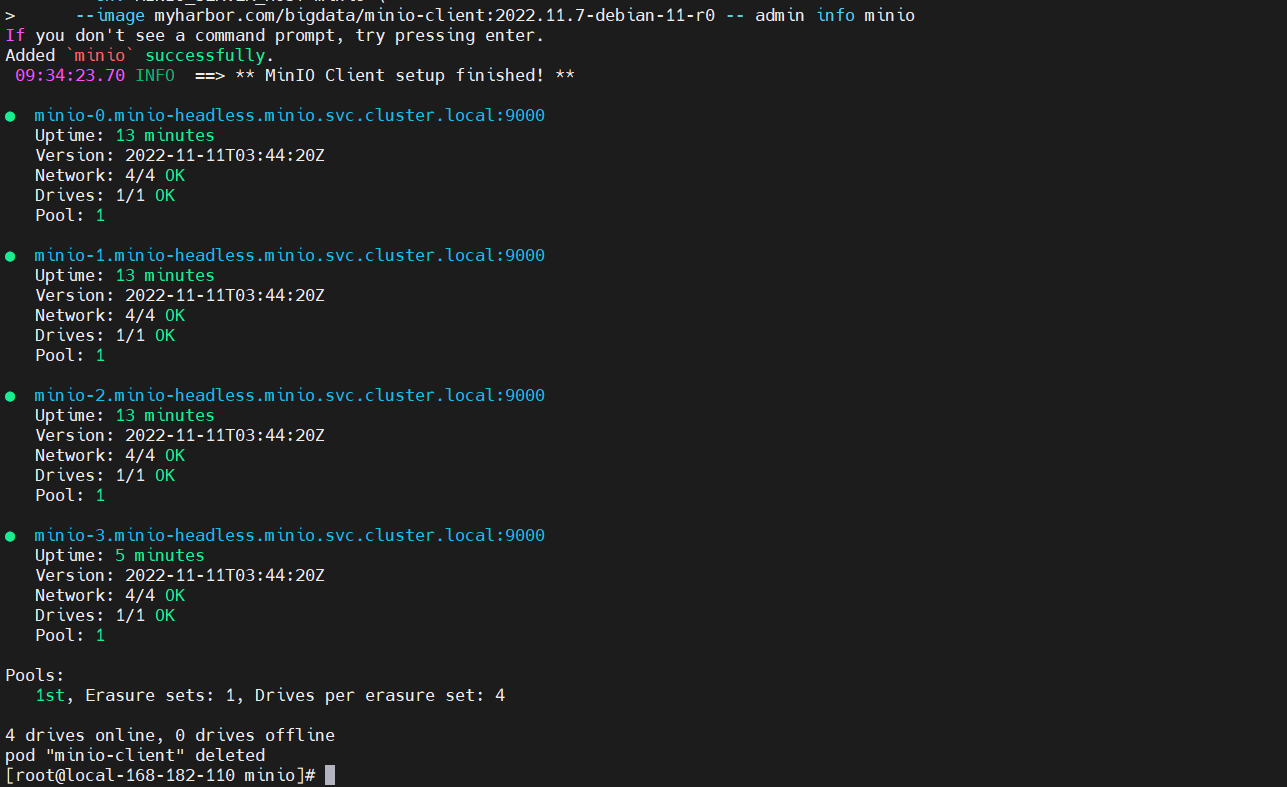
Task: Click the green status dot for minio-2
Action: point(10,396)
